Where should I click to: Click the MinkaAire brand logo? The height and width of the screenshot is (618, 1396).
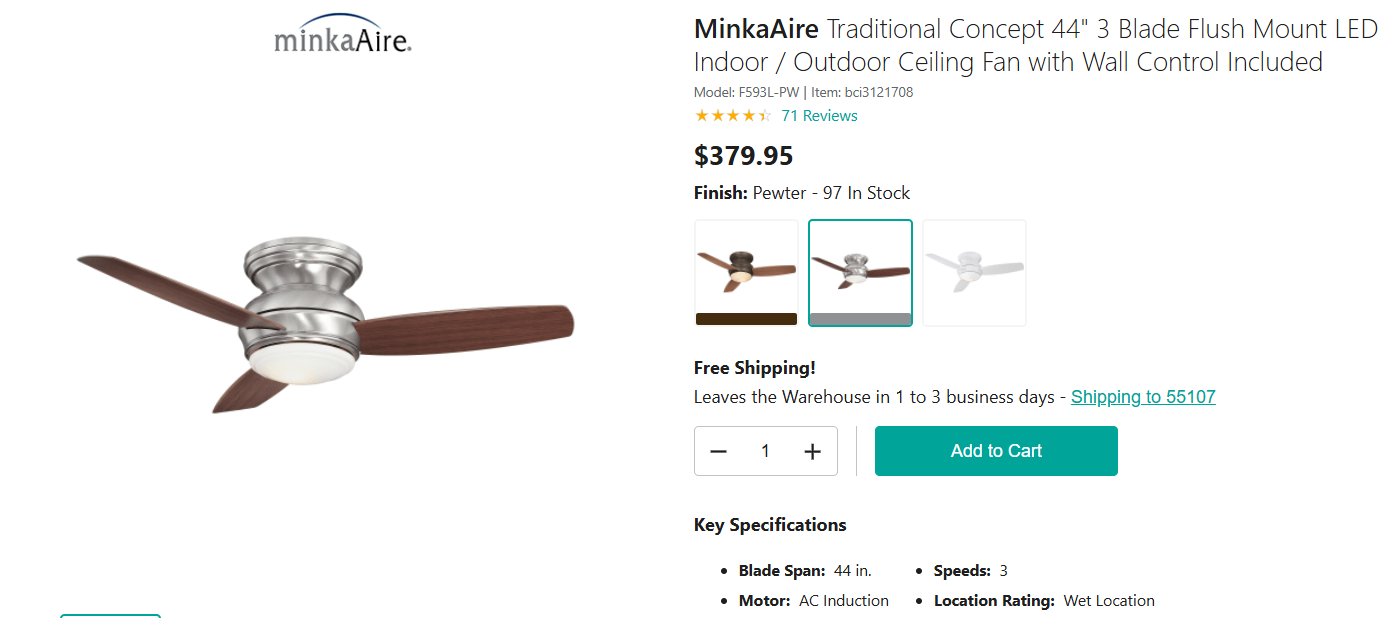point(343,34)
